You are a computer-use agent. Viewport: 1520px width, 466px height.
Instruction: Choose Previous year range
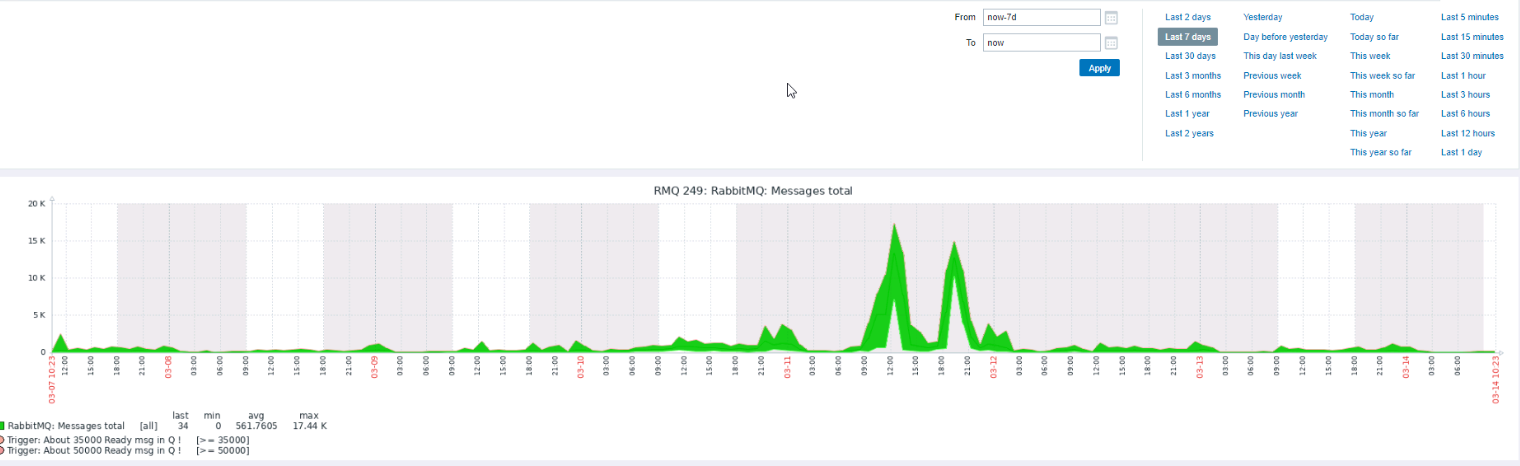click(1270, 114)
